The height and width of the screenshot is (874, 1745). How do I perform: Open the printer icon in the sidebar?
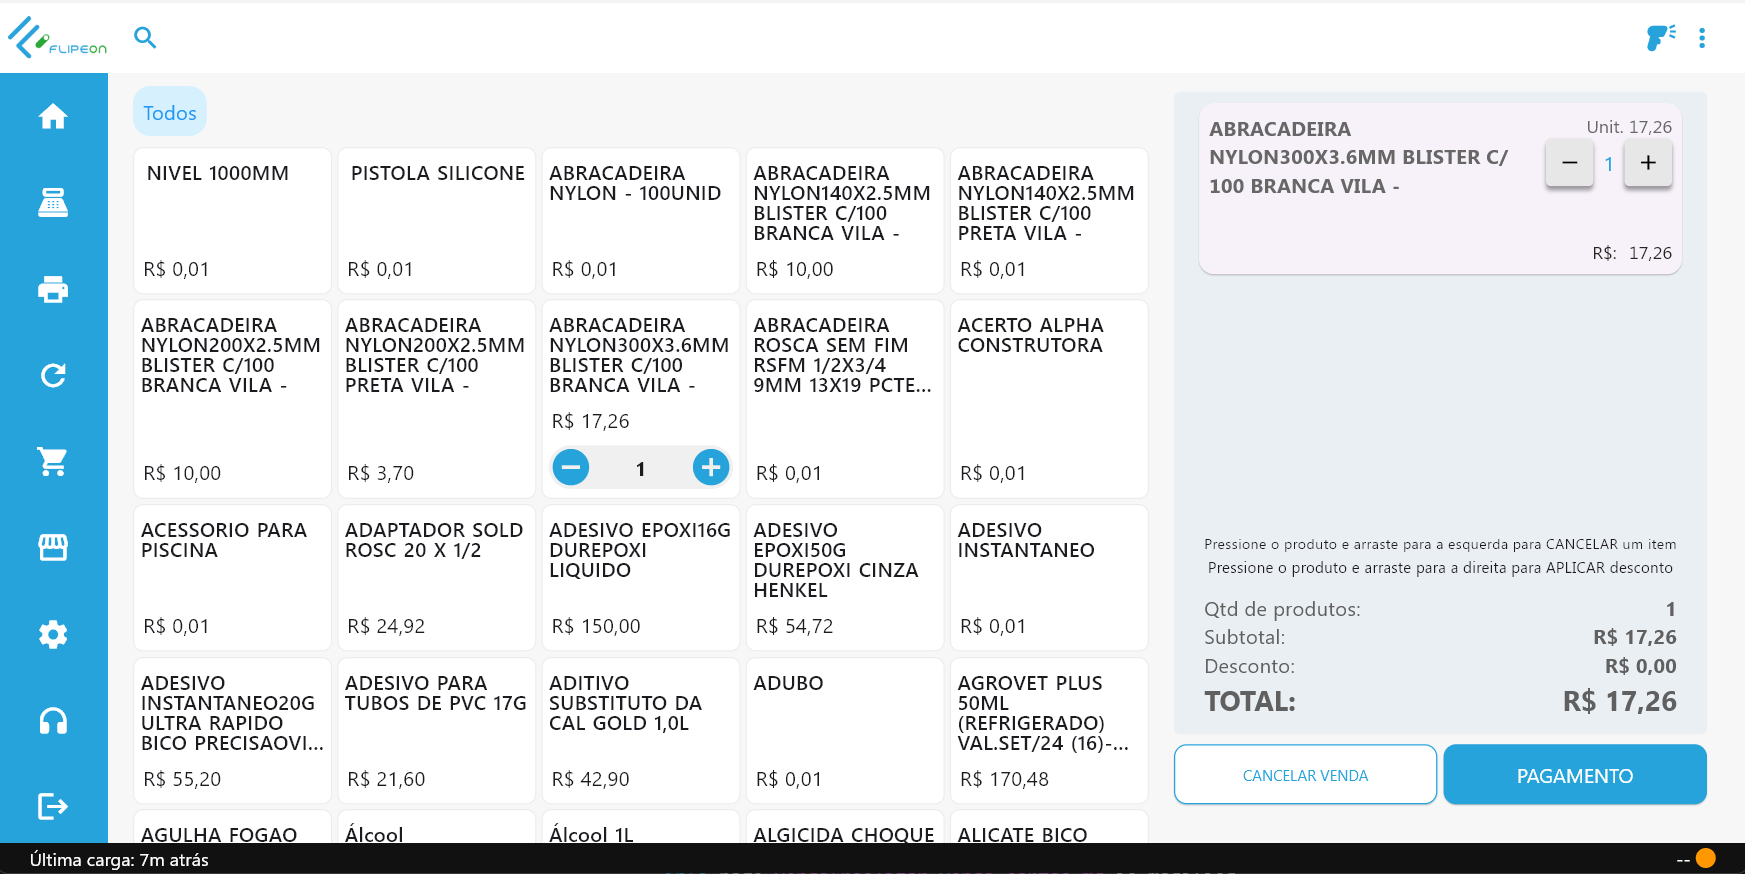[x=53, y=289]
